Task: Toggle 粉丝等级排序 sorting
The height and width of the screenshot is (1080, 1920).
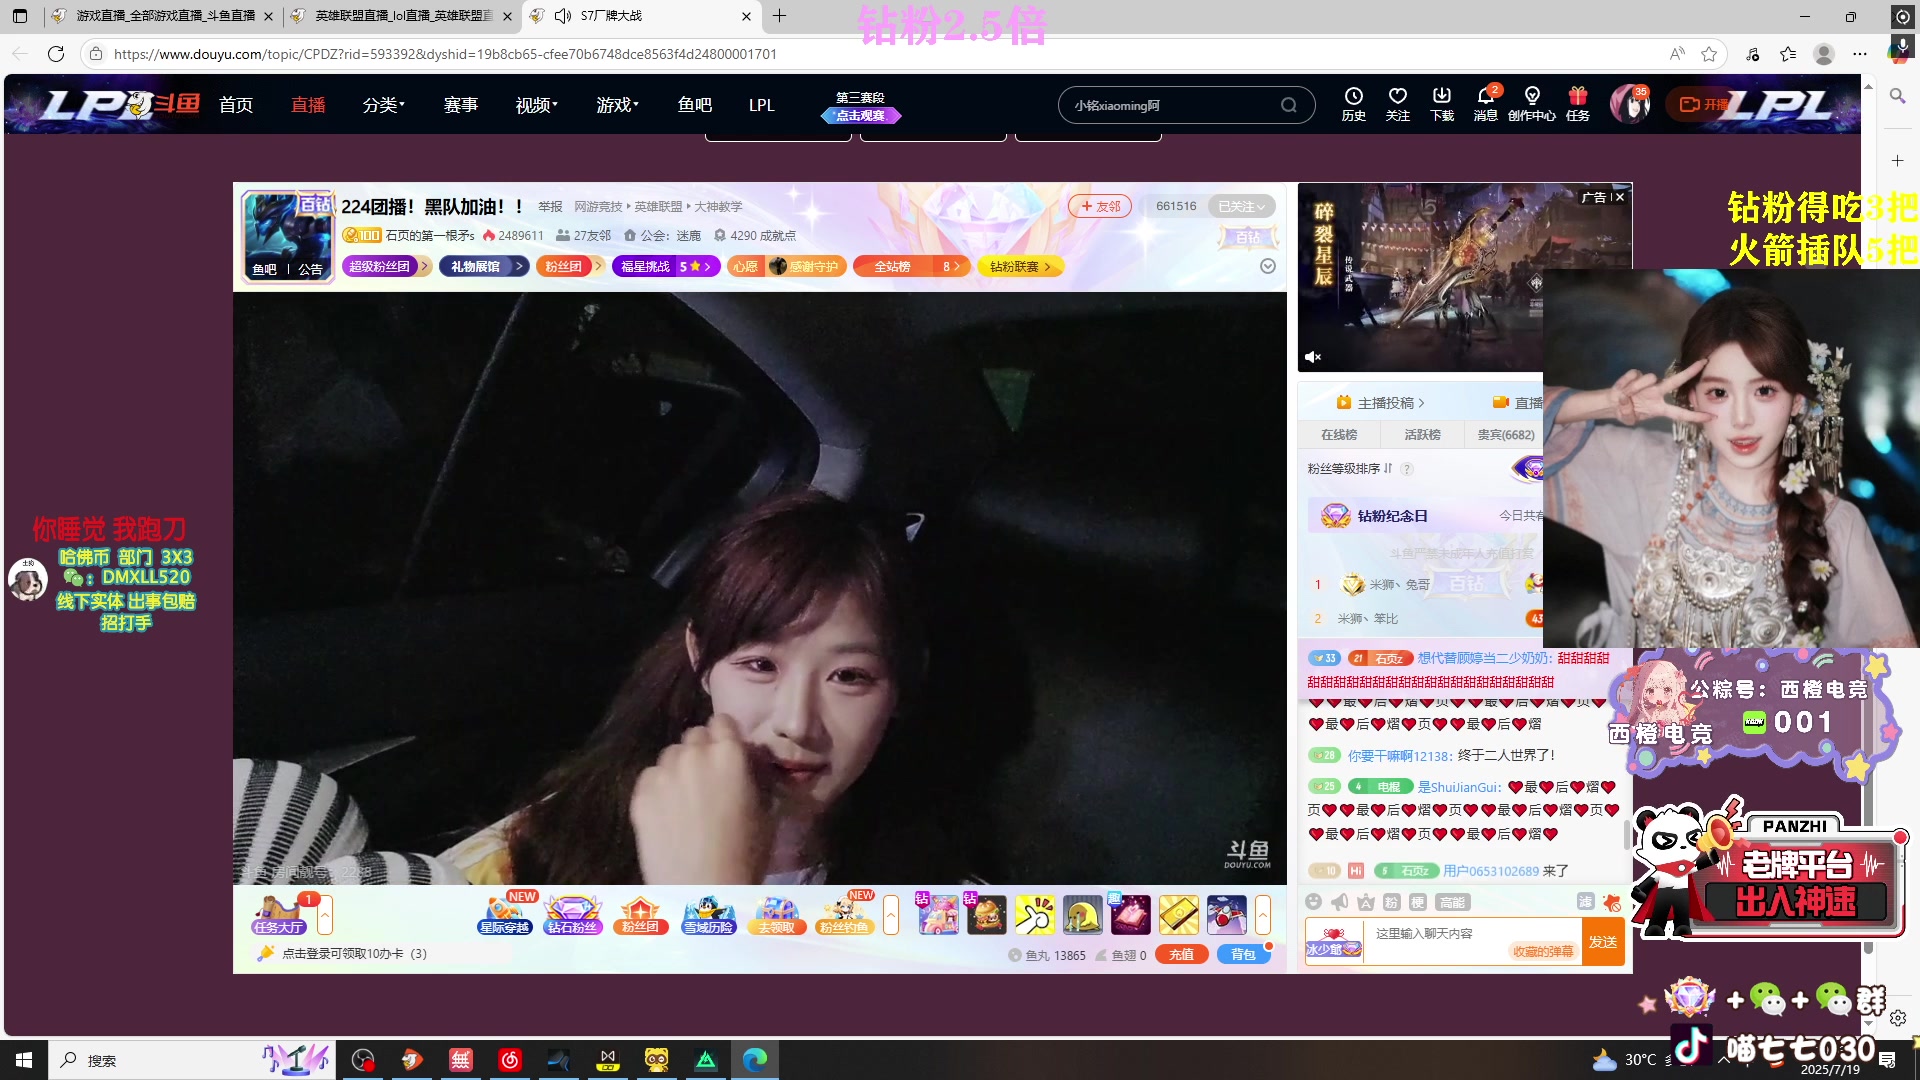Action: click(1350, 468)
